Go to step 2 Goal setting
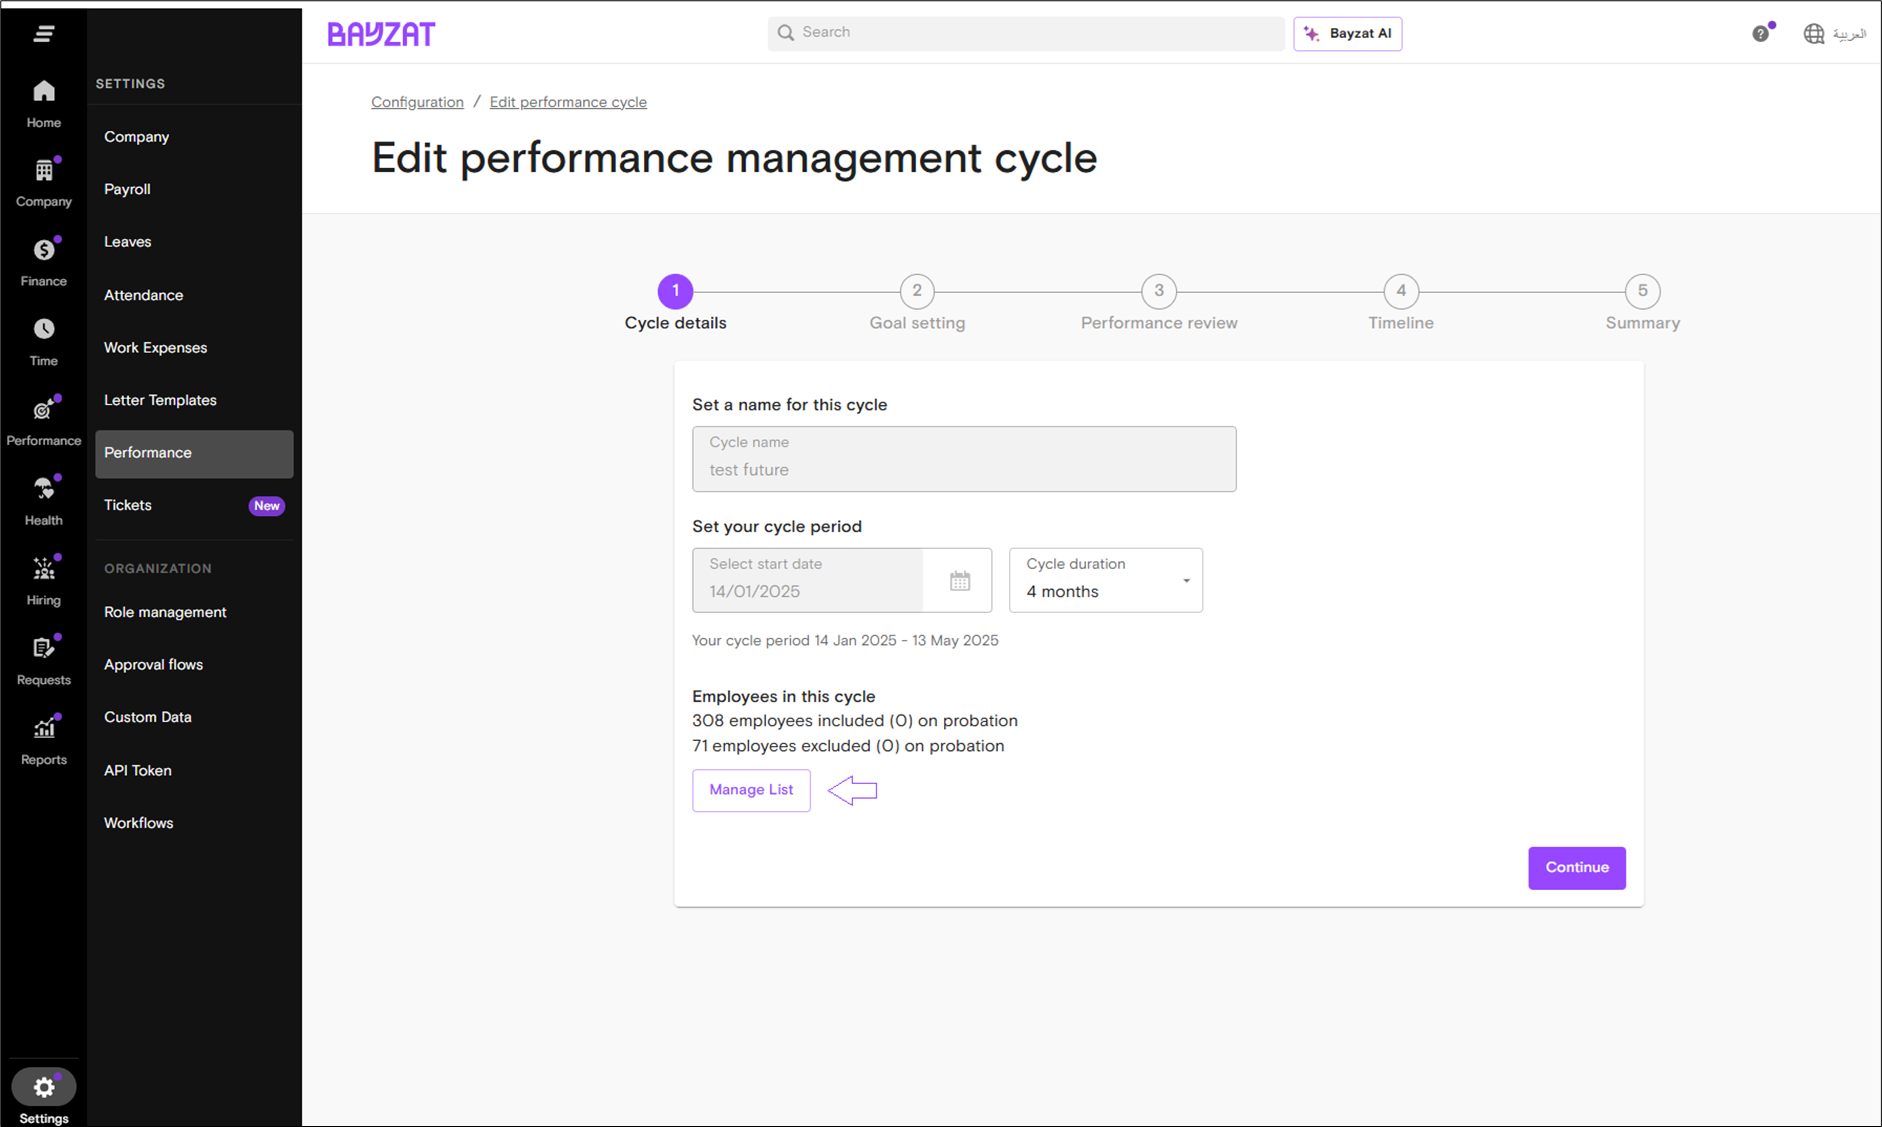The width and height of the screenshot is (1882, 1127). [916, 292]
